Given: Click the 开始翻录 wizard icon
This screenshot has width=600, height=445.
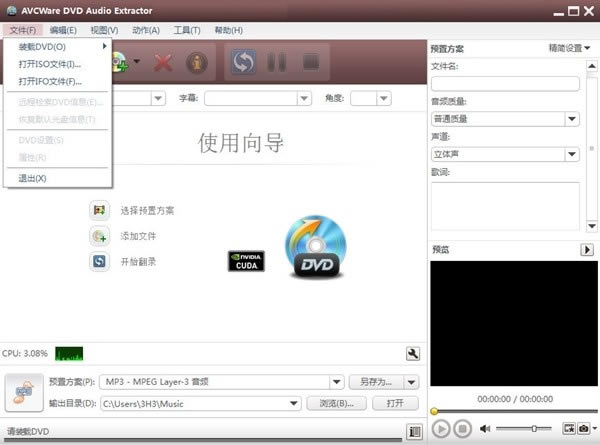Looking at the screenshot, I should (99, 261).
